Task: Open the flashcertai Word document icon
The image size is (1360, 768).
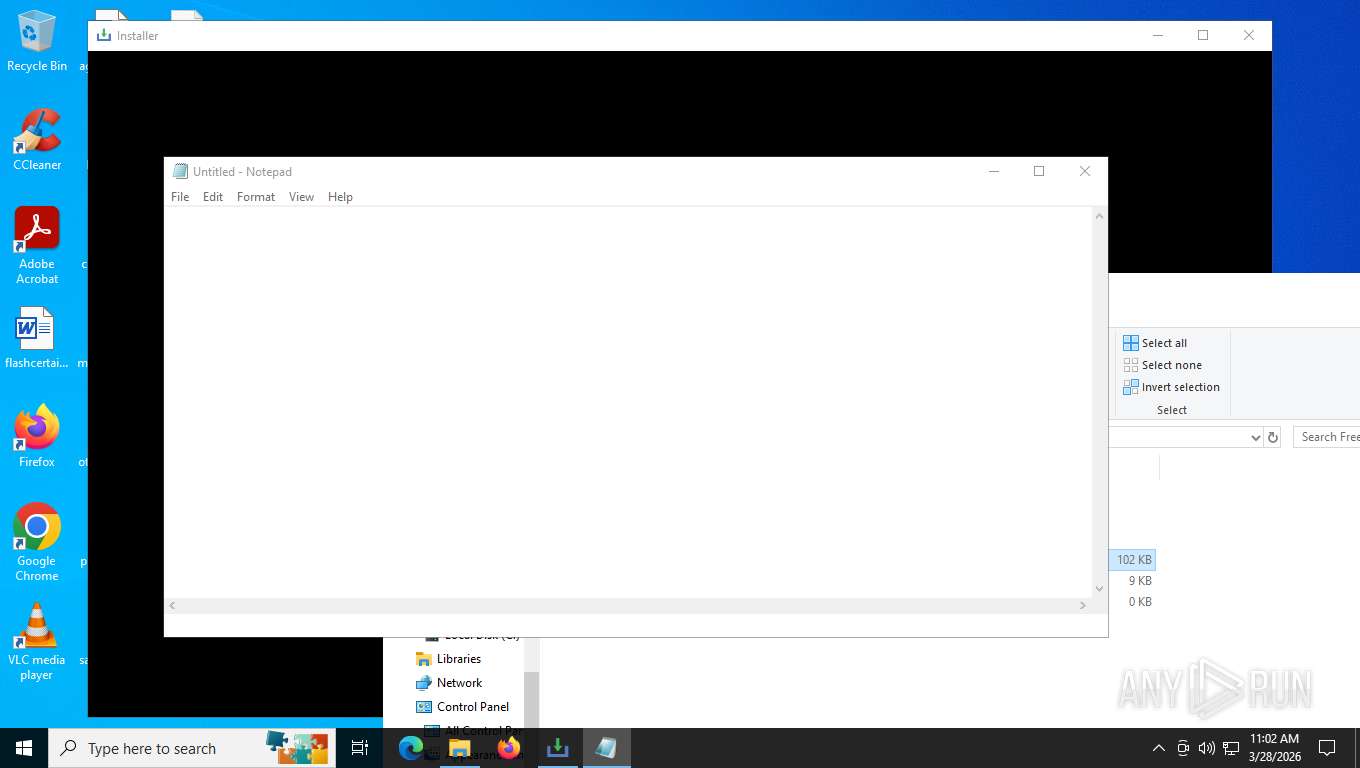Action: click(37, 338)
